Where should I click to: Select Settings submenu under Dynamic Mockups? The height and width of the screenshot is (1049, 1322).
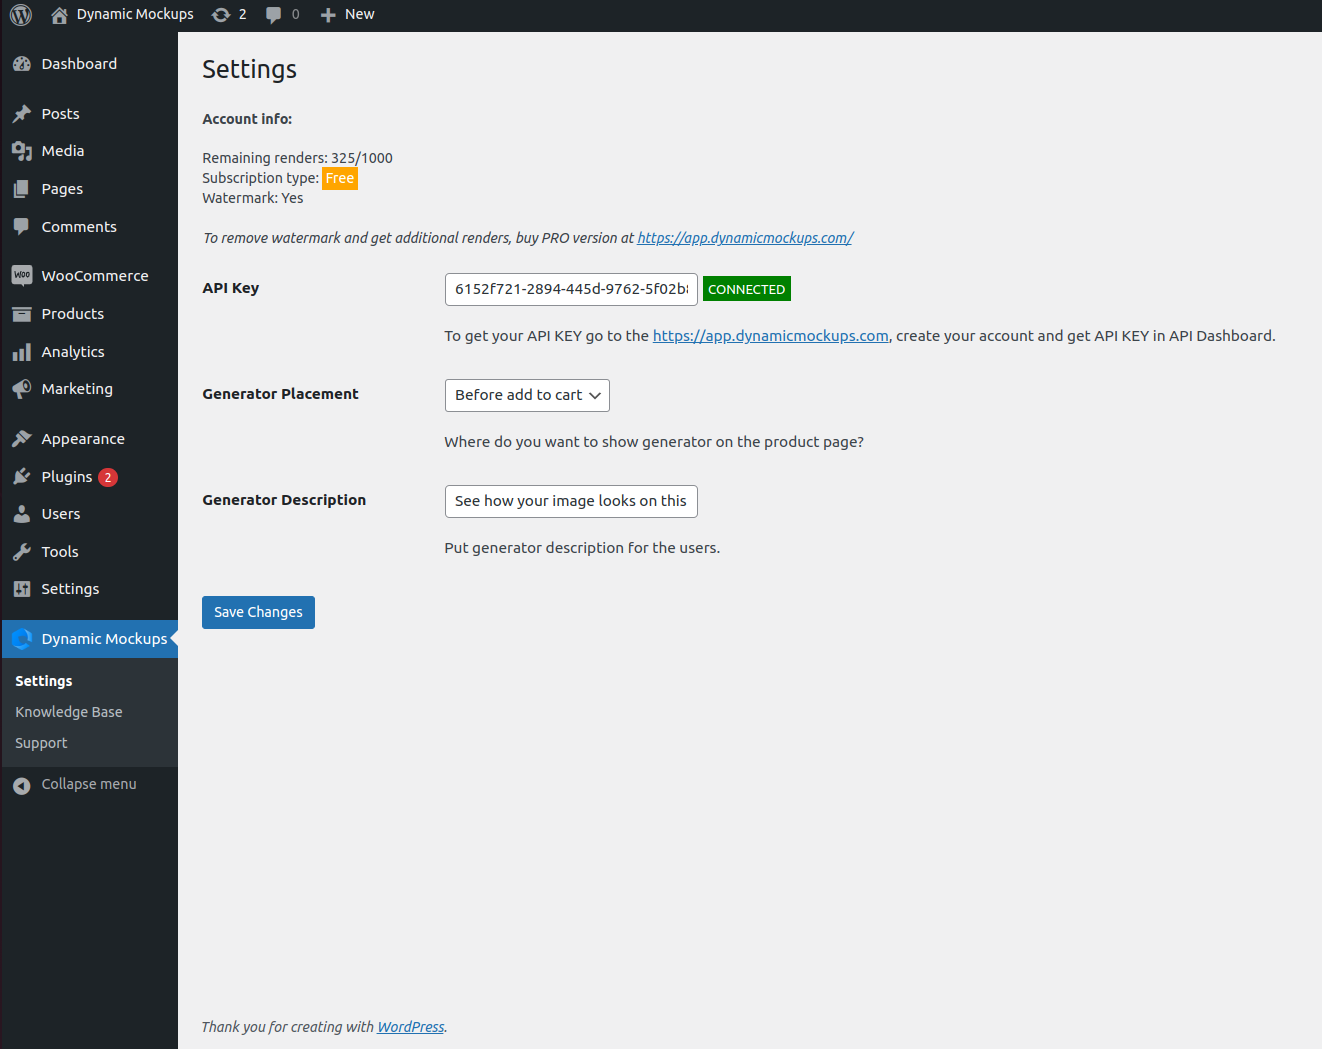(x=44, y=681)
